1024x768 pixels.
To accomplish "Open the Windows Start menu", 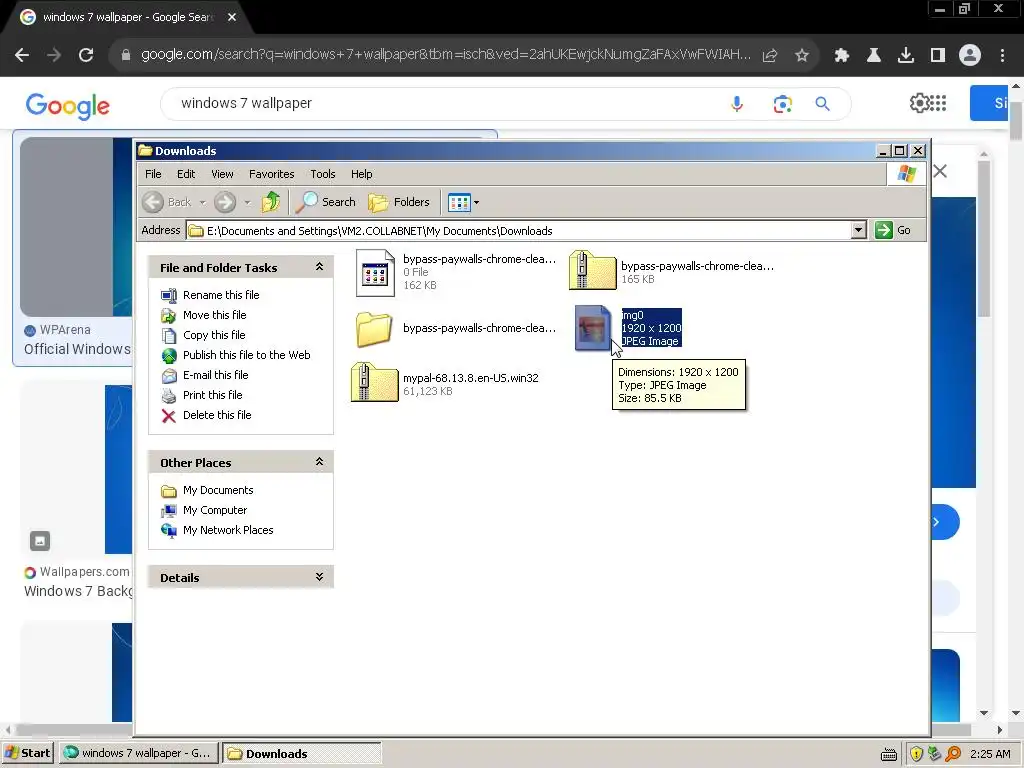I will [28, 753].
